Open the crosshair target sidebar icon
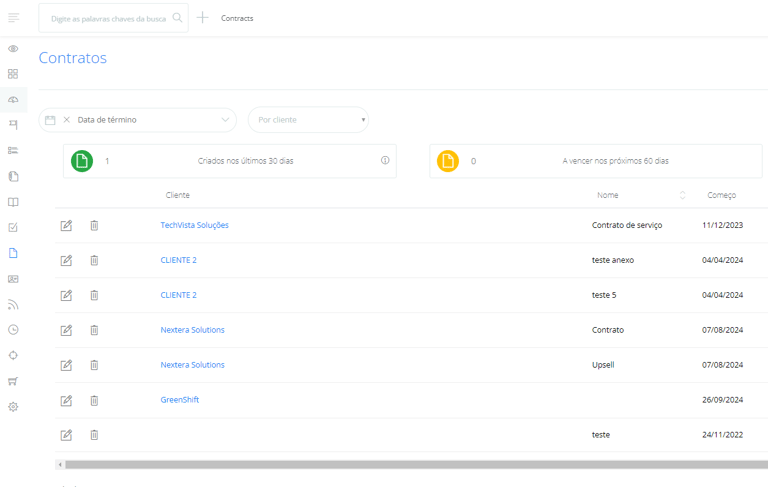 13,355
